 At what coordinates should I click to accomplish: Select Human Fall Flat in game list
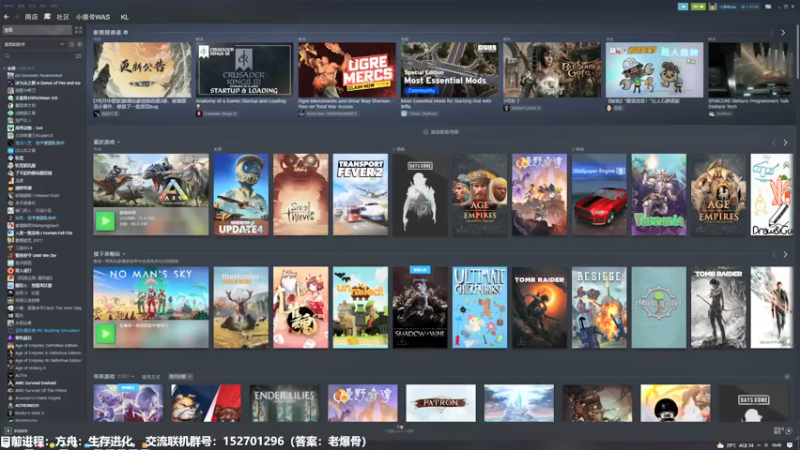click(40, 233)
